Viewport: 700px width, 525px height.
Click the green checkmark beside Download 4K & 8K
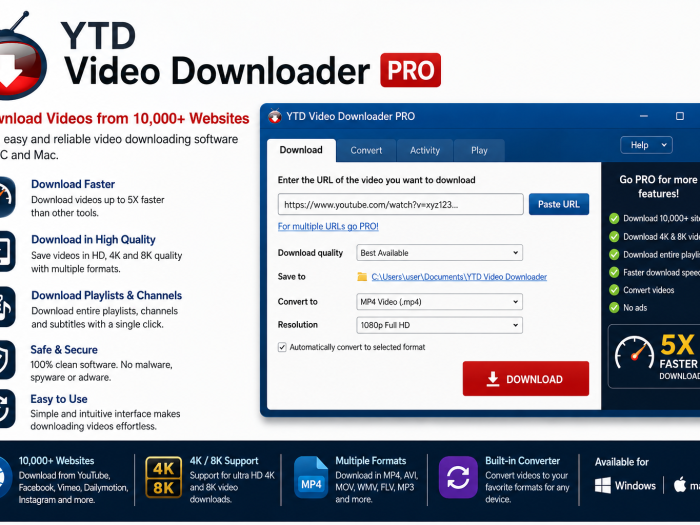pos(614,237)
